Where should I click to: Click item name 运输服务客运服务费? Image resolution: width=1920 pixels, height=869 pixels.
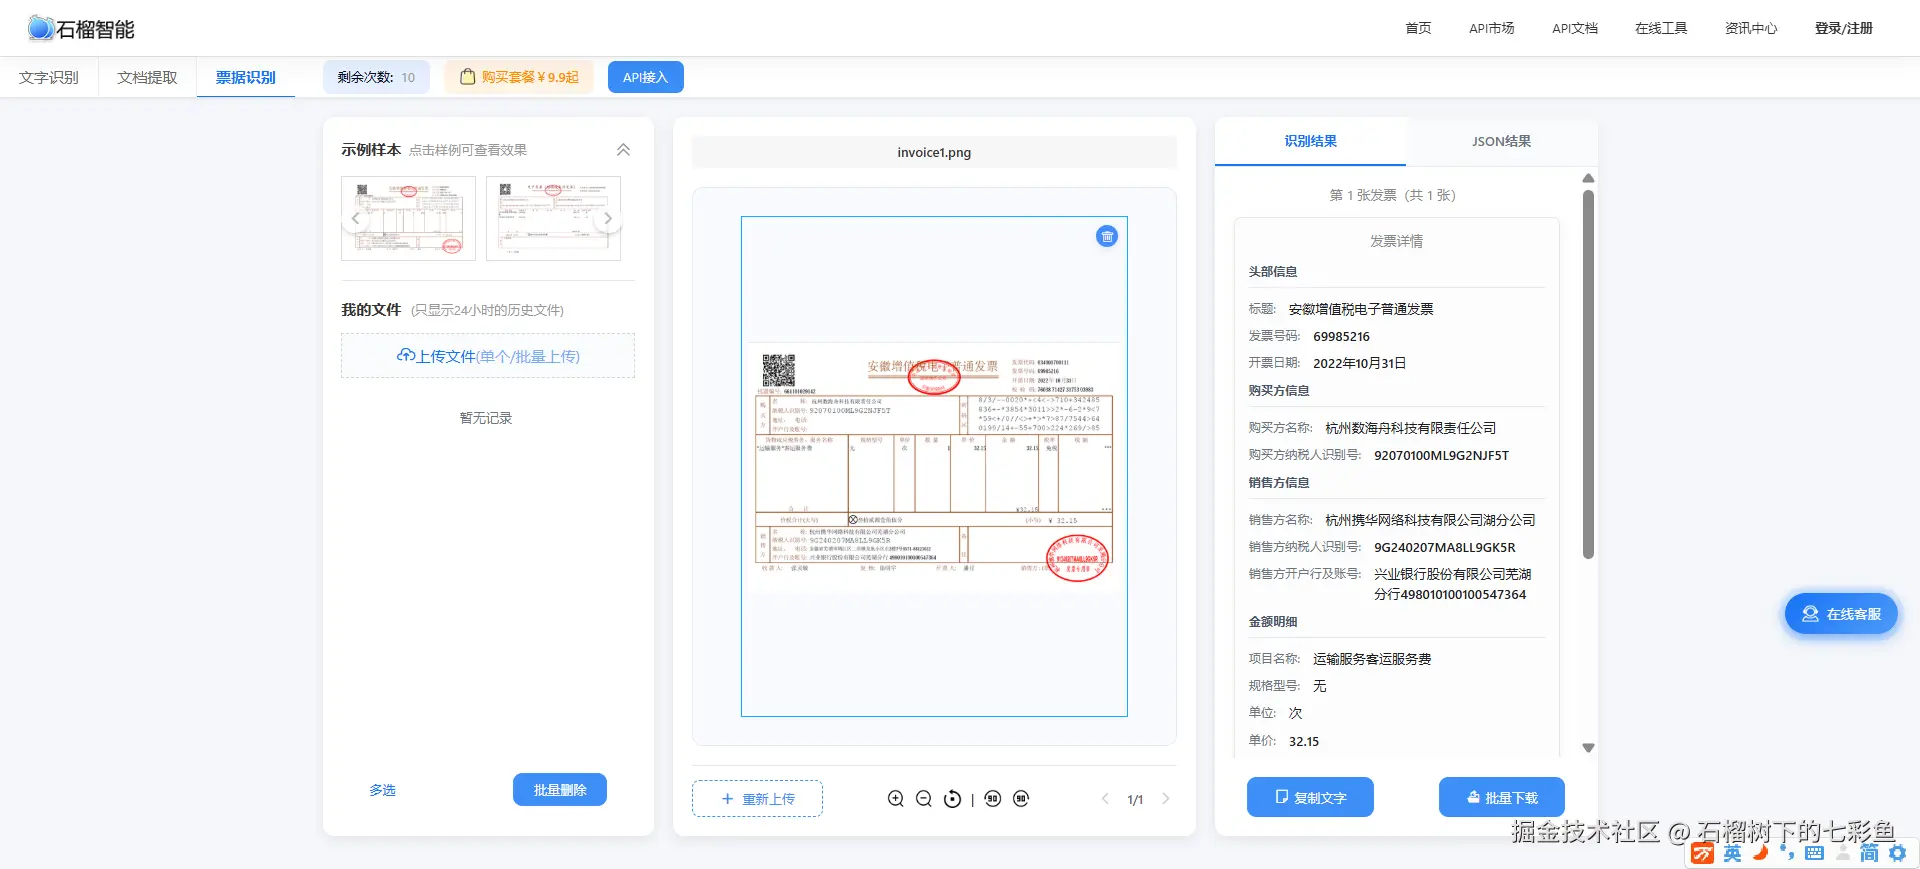tap(1371, 659)
